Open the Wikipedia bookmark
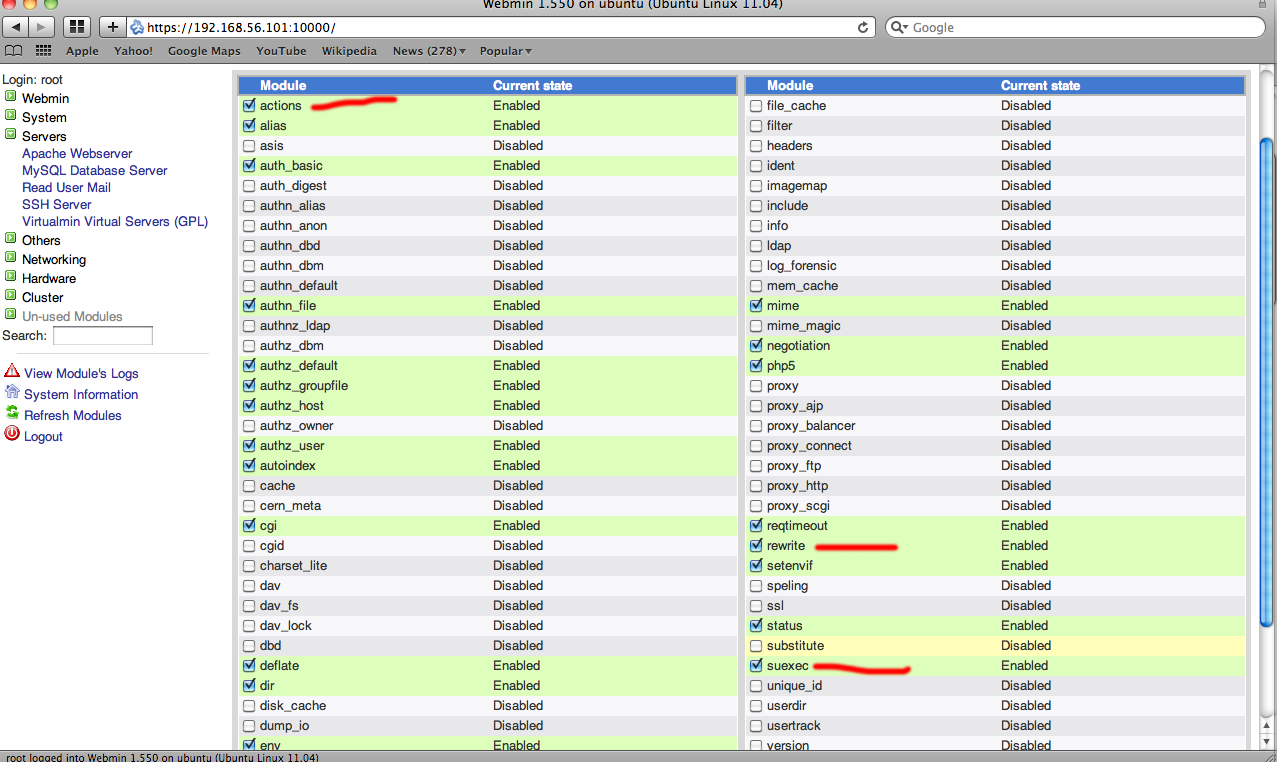The image size is (1277, 762). pos(349,51)
